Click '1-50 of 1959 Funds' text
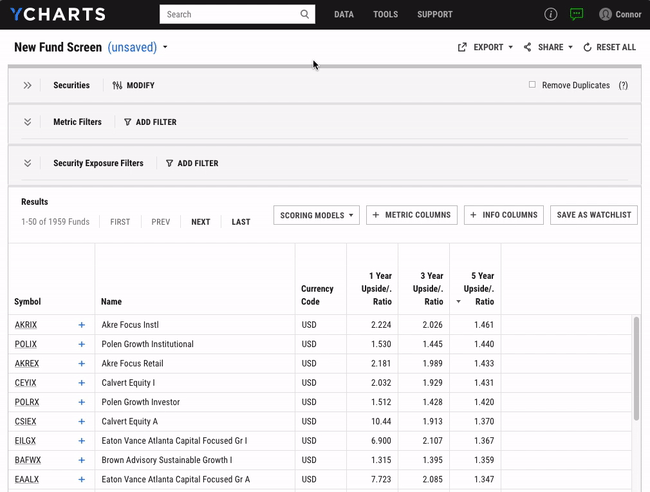 click(55, 222)
